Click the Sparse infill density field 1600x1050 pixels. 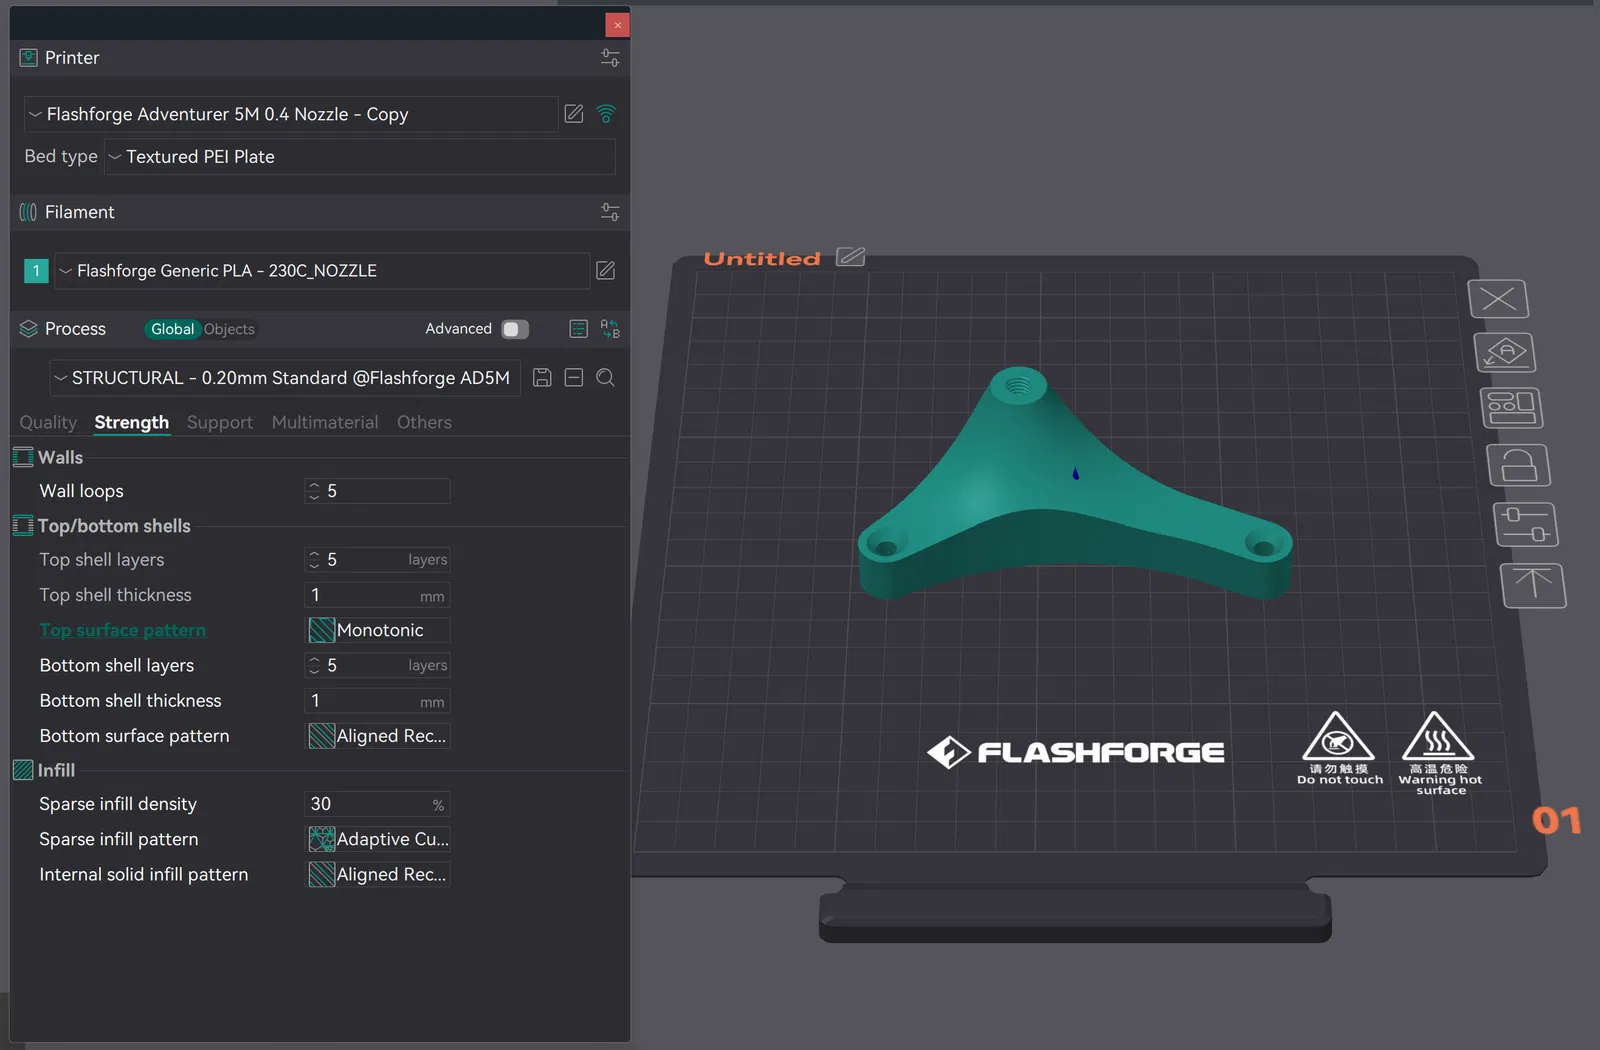377,804
